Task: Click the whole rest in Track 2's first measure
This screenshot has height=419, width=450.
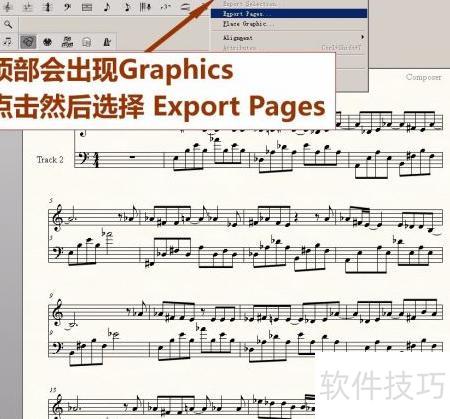Action: click(x=132, y=156)
